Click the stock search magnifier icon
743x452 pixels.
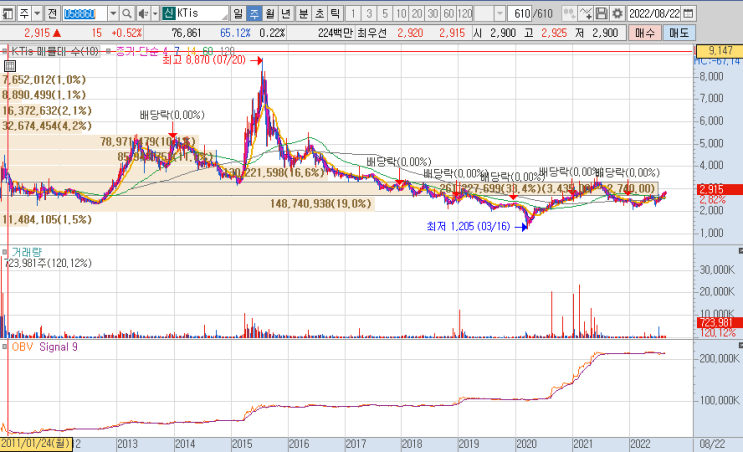(127, 13)
